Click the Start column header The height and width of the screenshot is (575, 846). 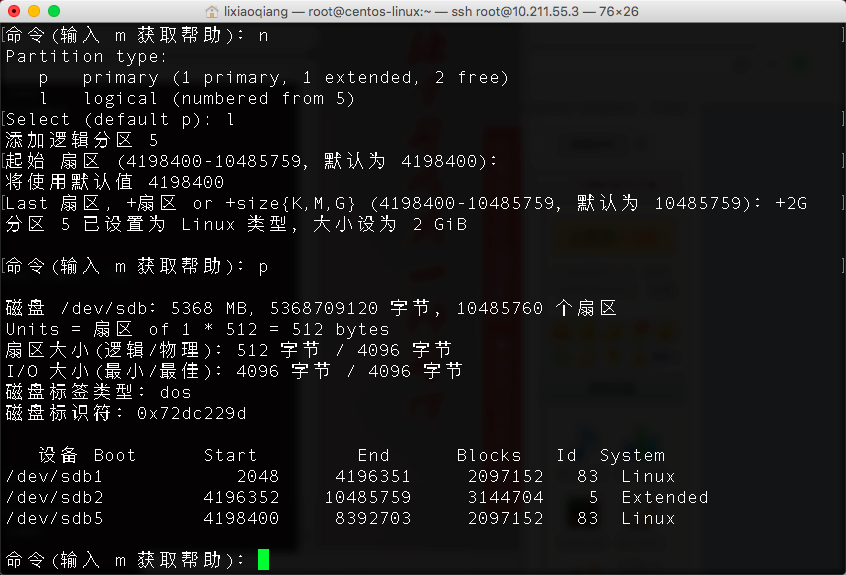pyautogui.click(x=230, y=455)
